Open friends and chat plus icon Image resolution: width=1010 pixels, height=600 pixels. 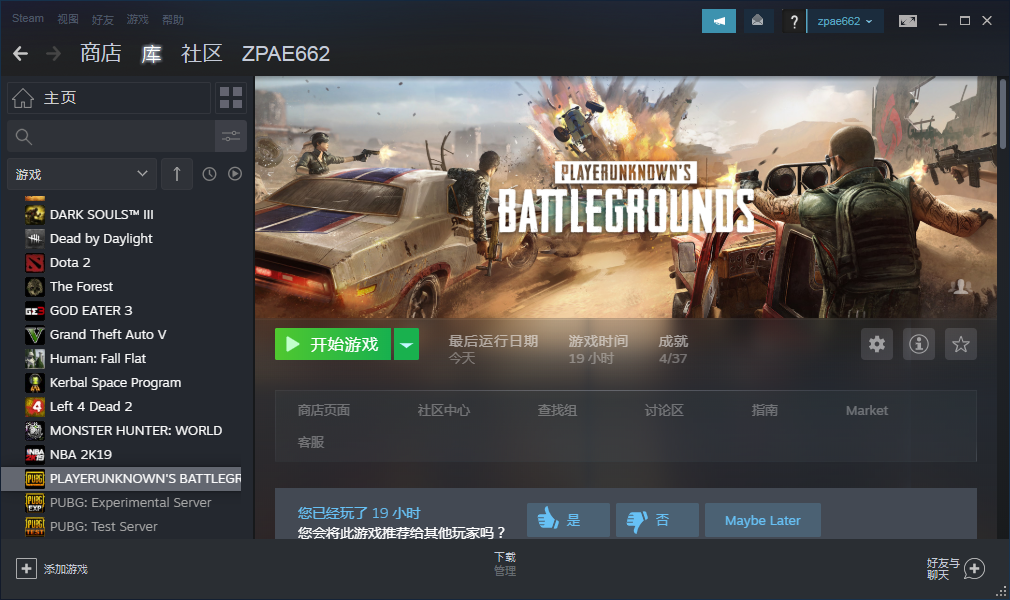(974, 568)
